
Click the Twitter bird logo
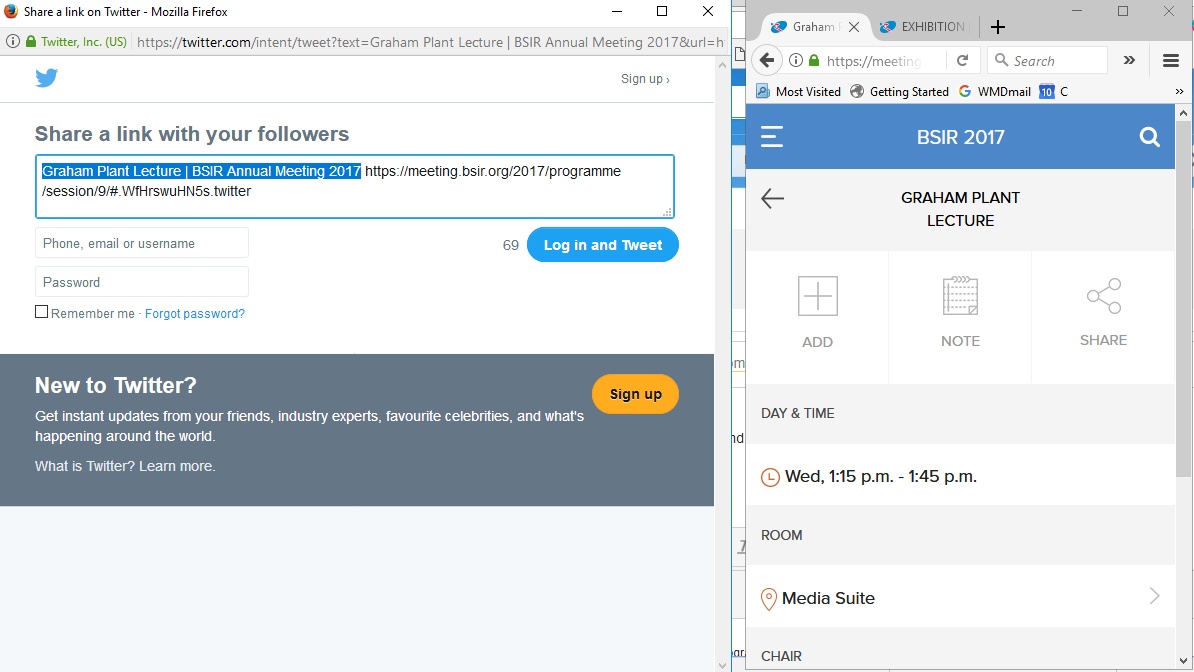click(x=46, y=78)
